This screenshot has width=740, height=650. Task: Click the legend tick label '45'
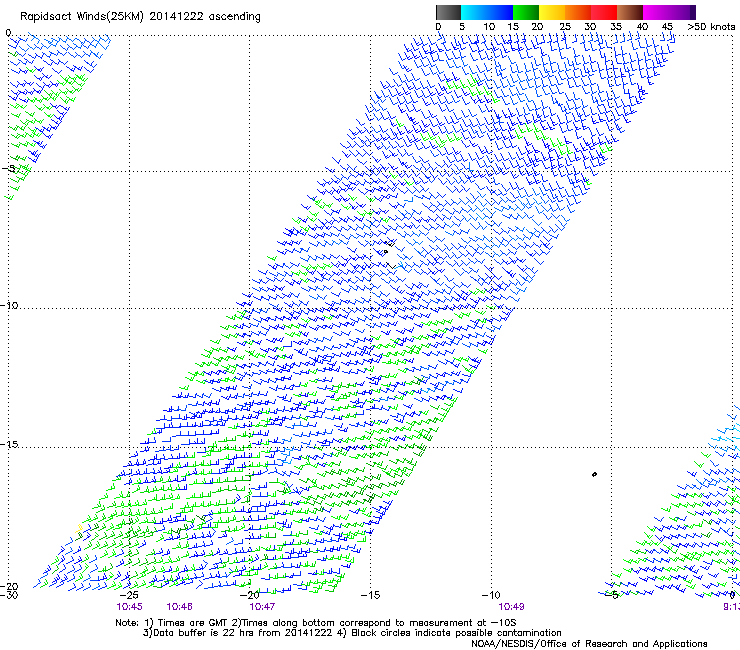(x=667, y=26)
